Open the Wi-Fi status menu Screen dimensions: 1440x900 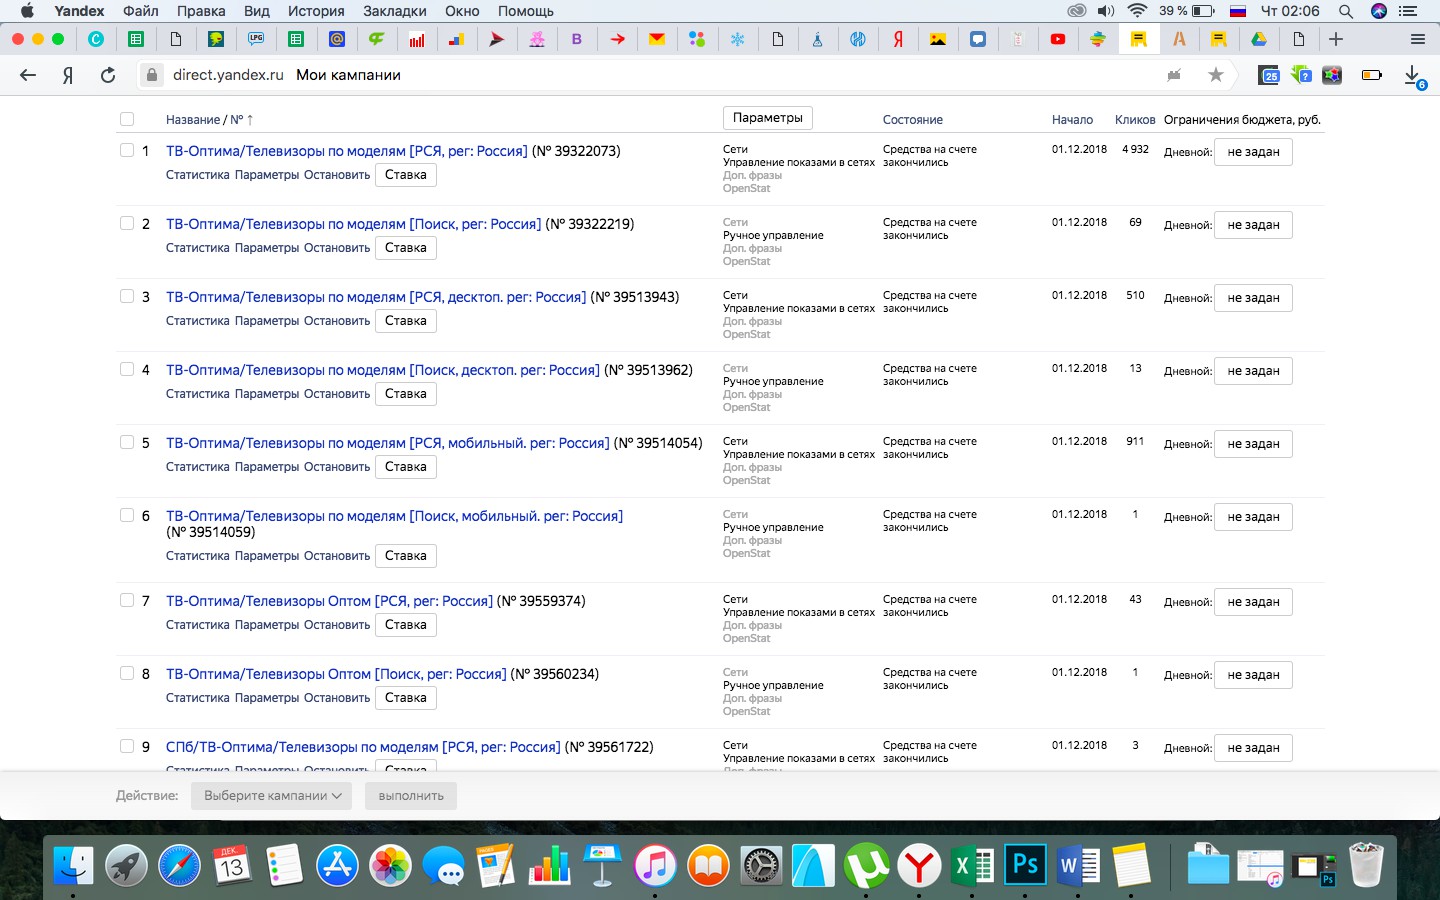tap(1137, 11)
